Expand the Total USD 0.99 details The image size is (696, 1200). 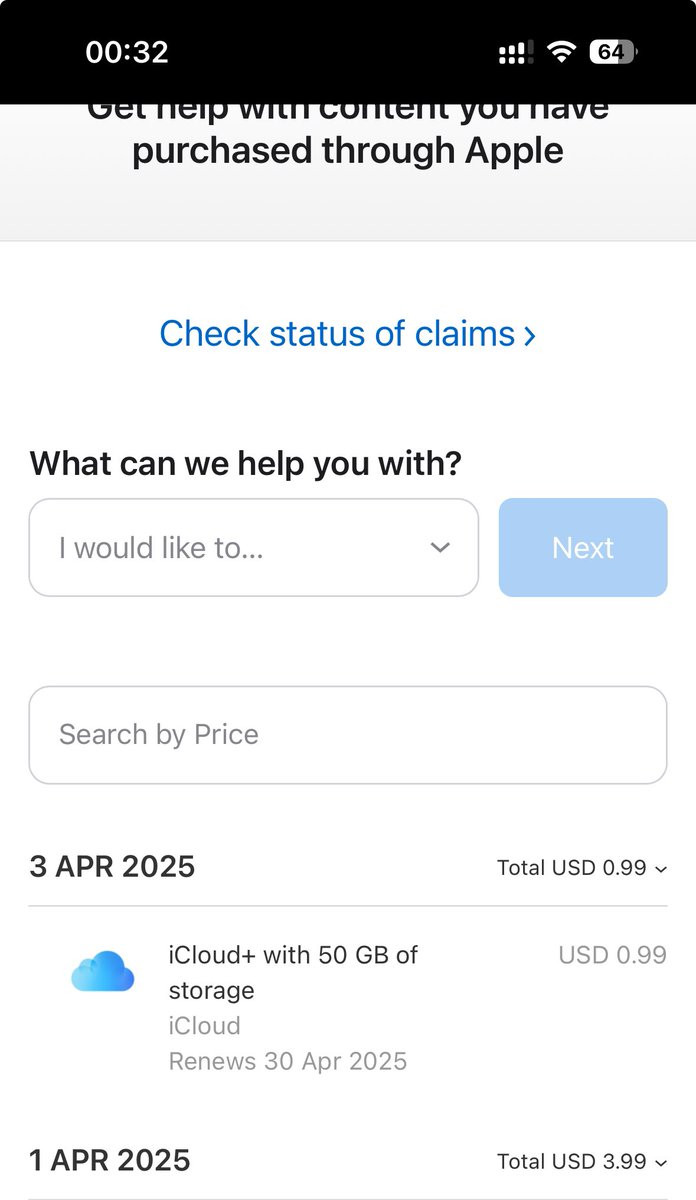[x=582, y=868]
